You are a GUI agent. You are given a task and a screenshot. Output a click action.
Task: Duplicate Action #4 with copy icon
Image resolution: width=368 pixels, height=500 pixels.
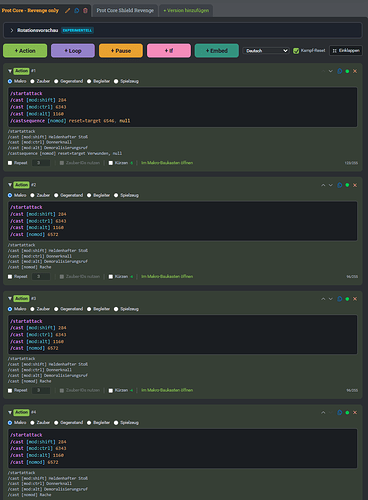340,412
